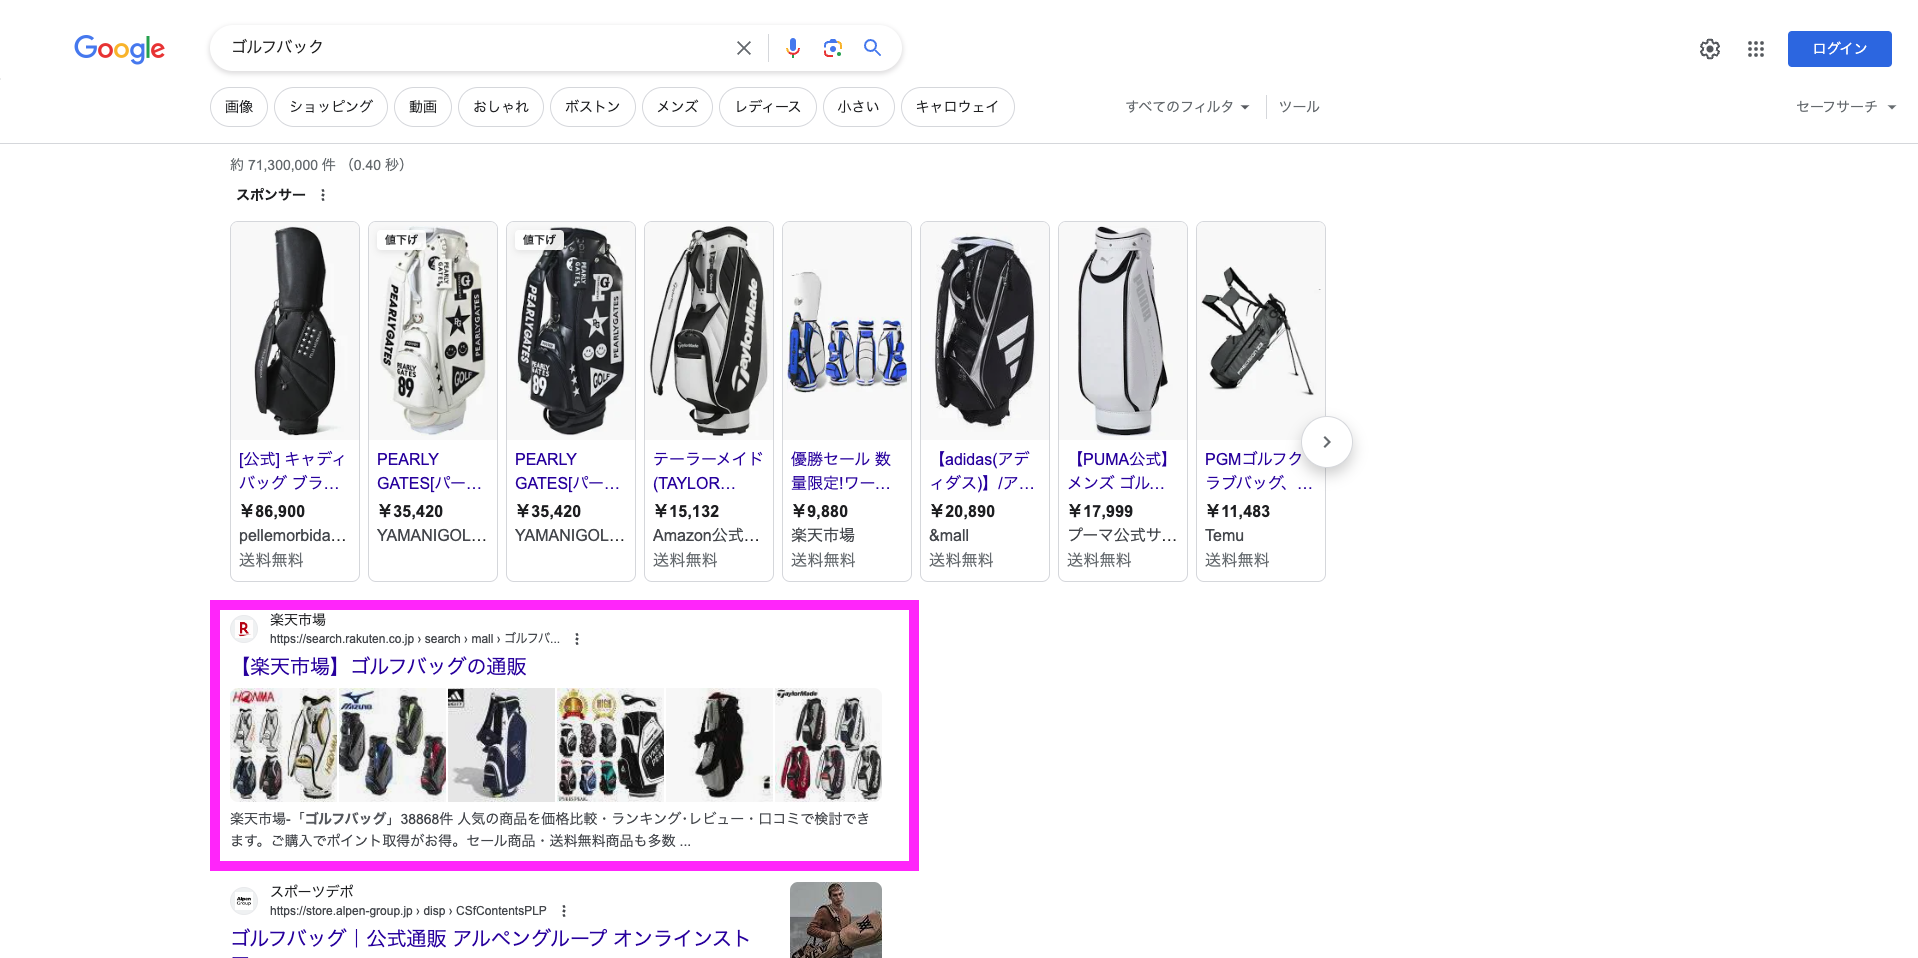Open Rakuten result three-dot options

577,639
